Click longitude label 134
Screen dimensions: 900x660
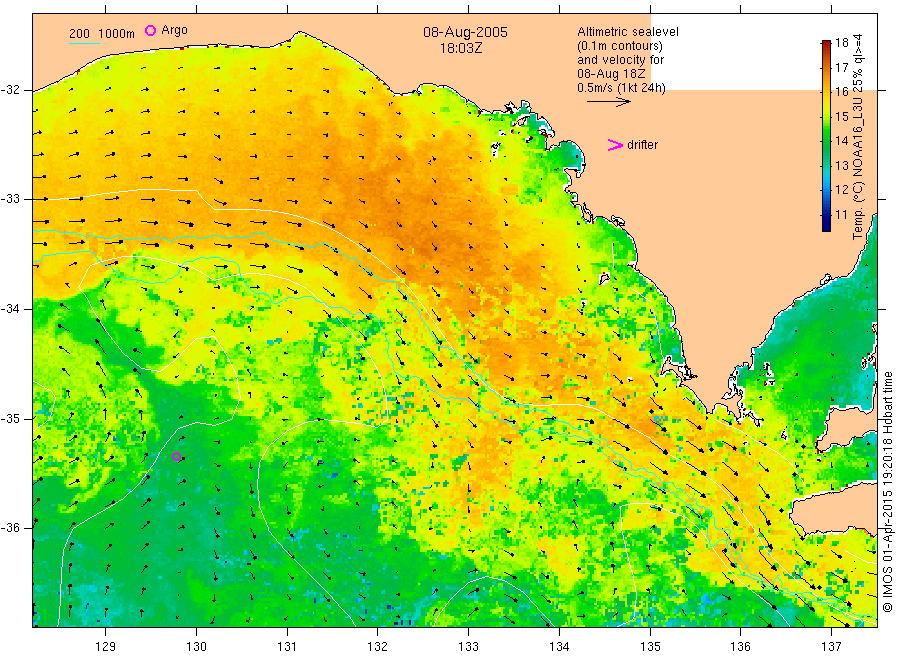[559, 647]
